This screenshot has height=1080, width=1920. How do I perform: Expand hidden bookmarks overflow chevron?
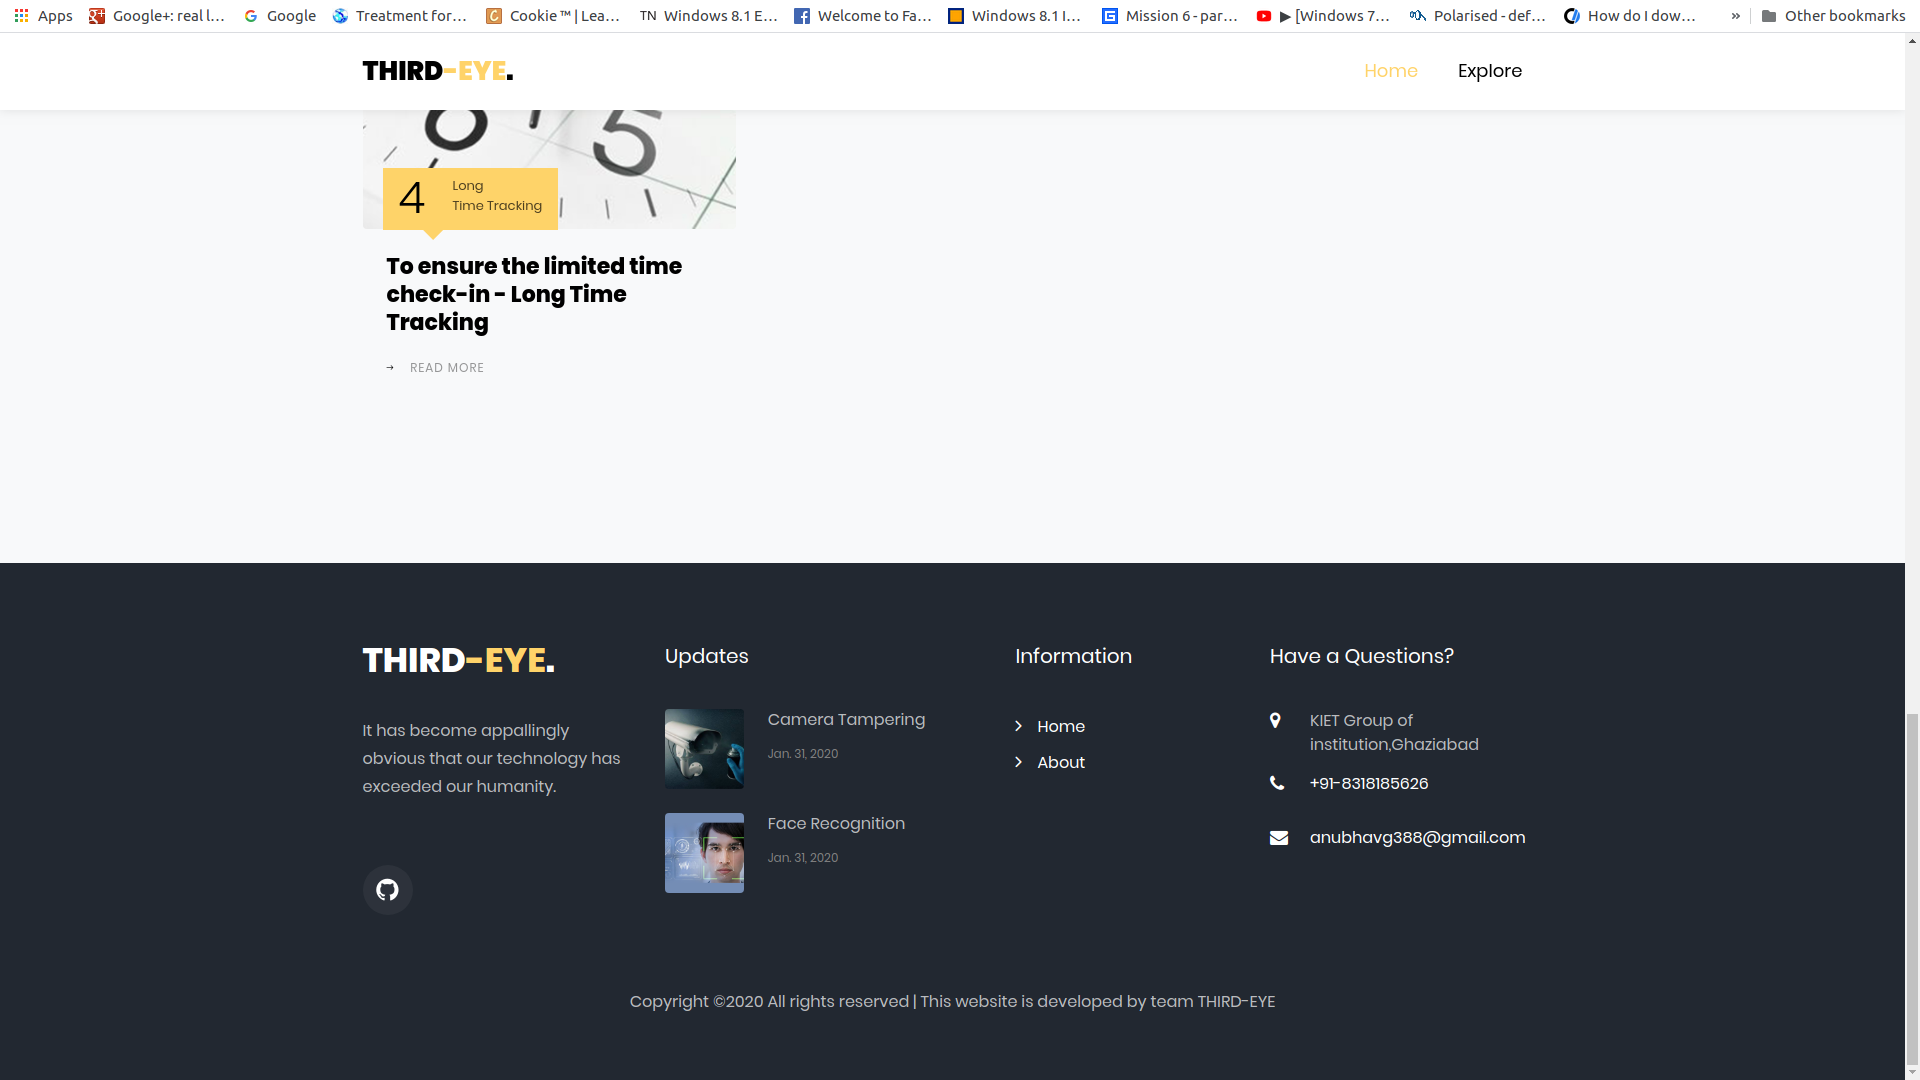tap(1735, 16)
